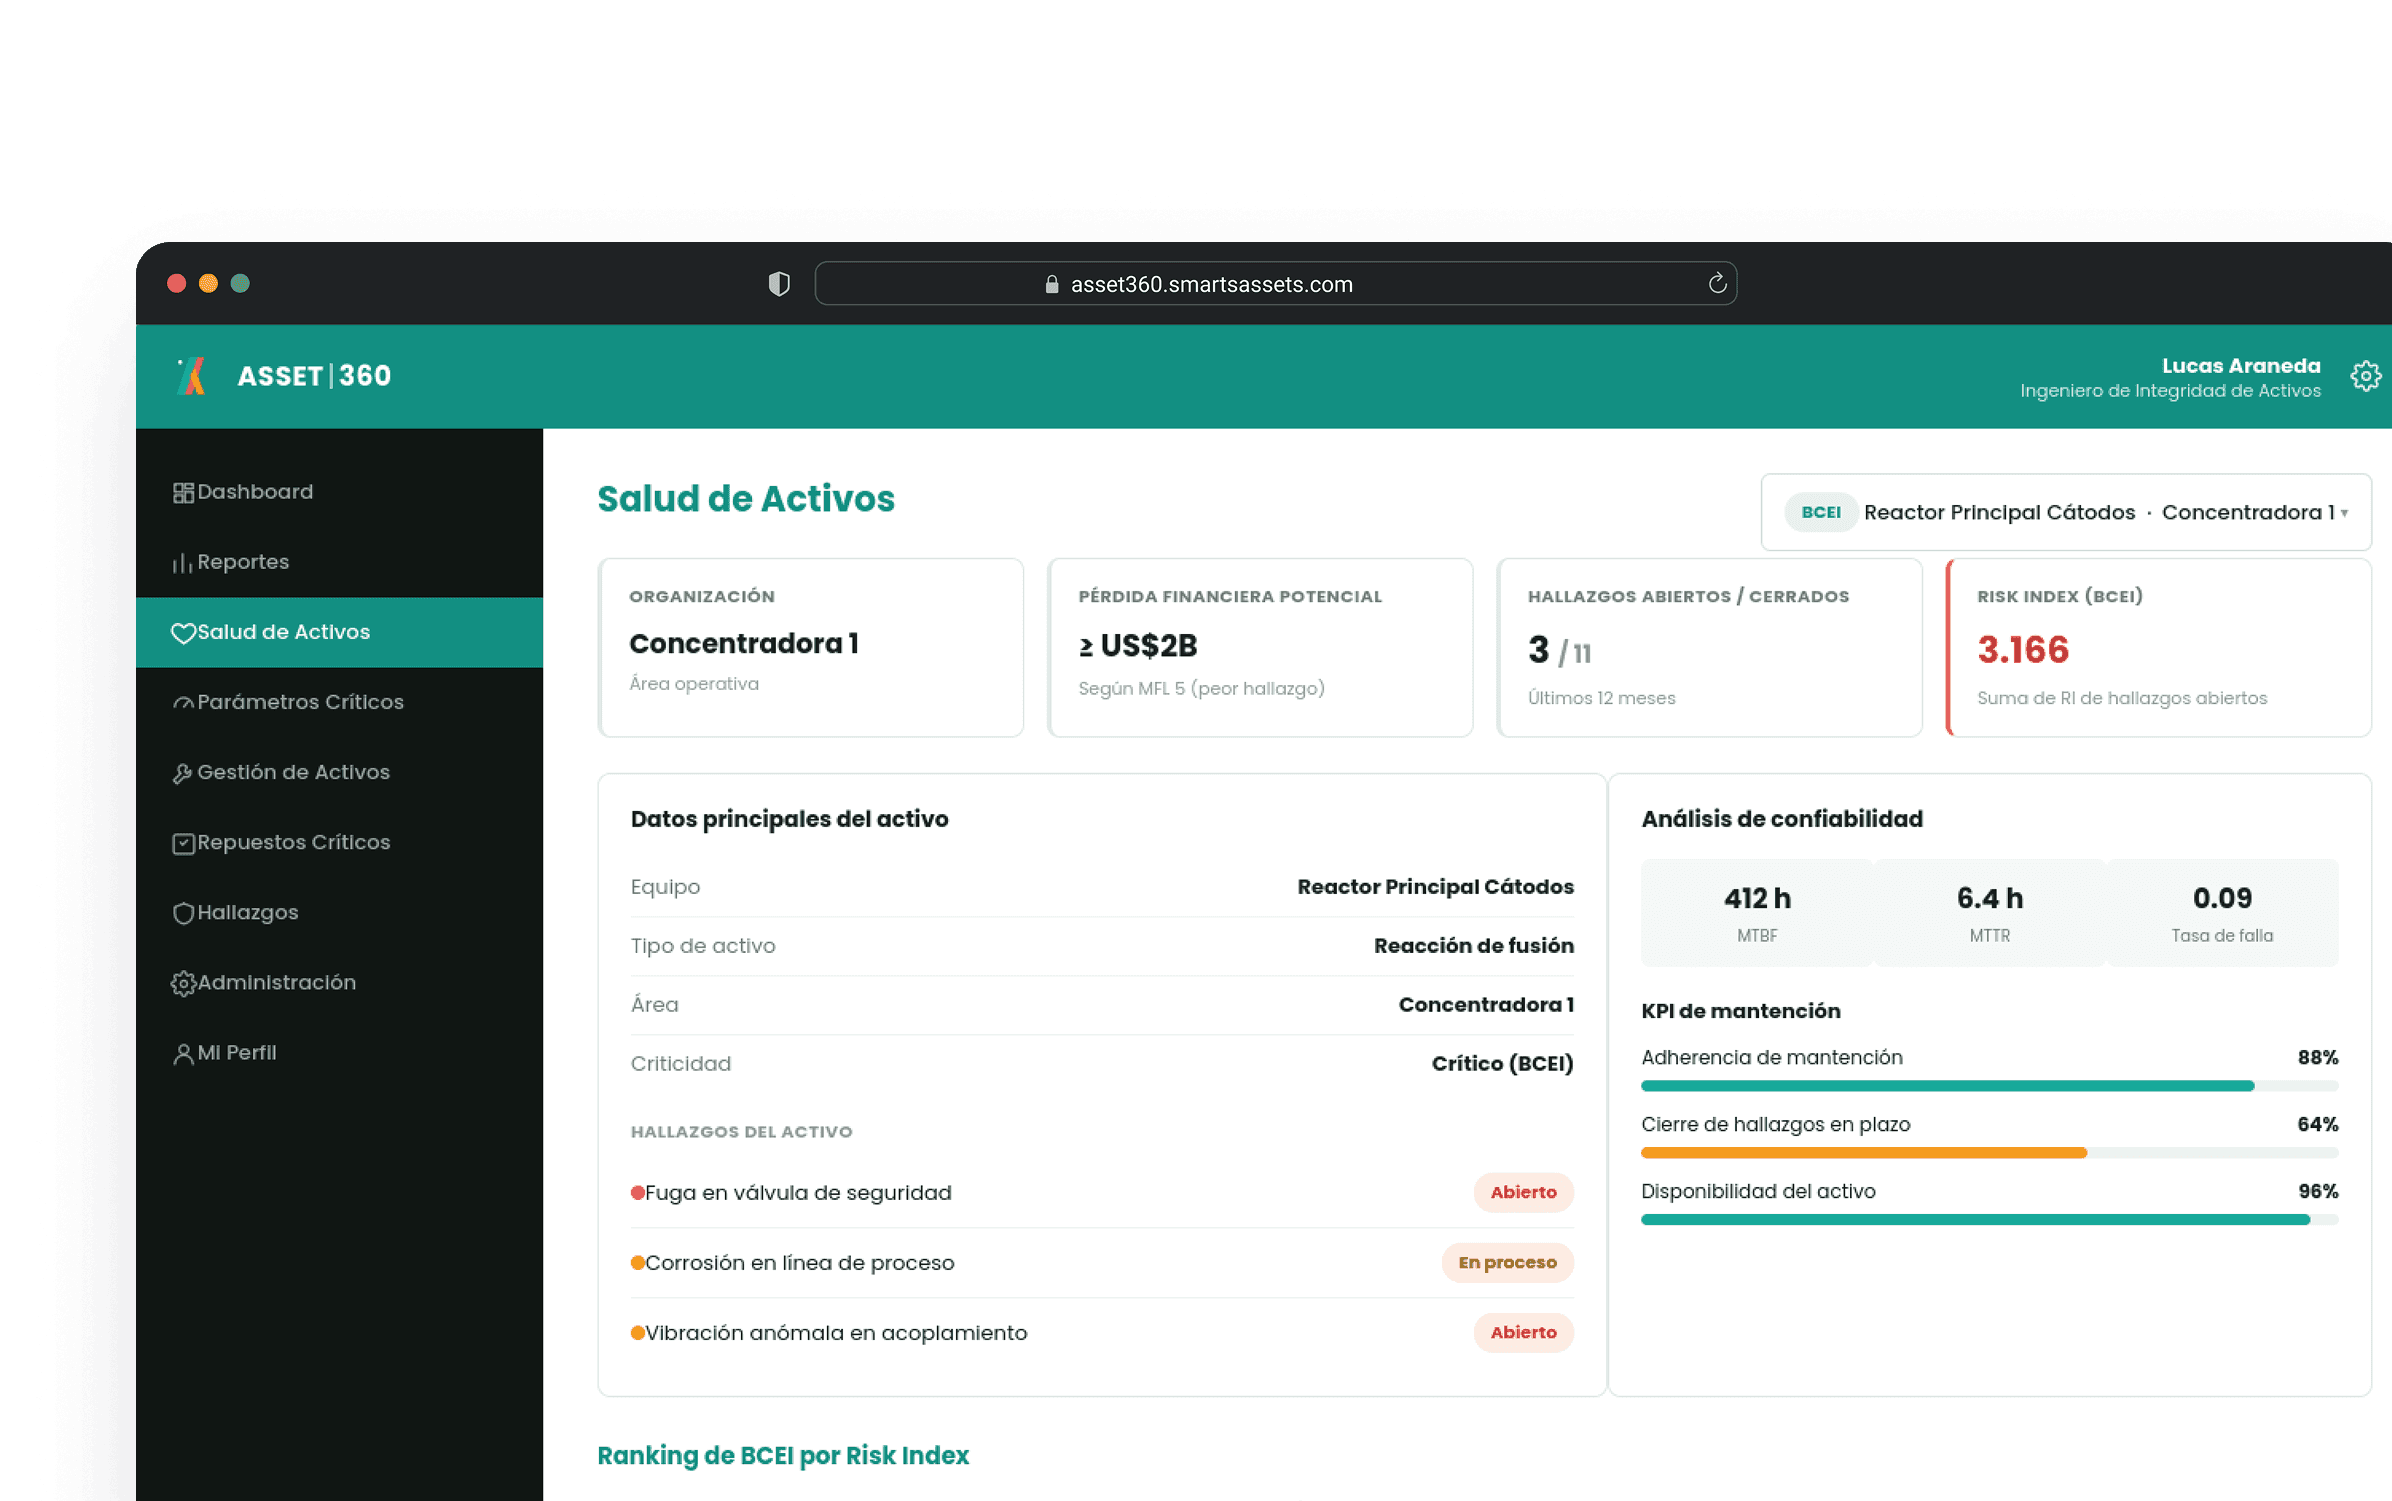Click the browser shield privacy icon
This screenshot has height=1501, width=2392.
[779, 284]
